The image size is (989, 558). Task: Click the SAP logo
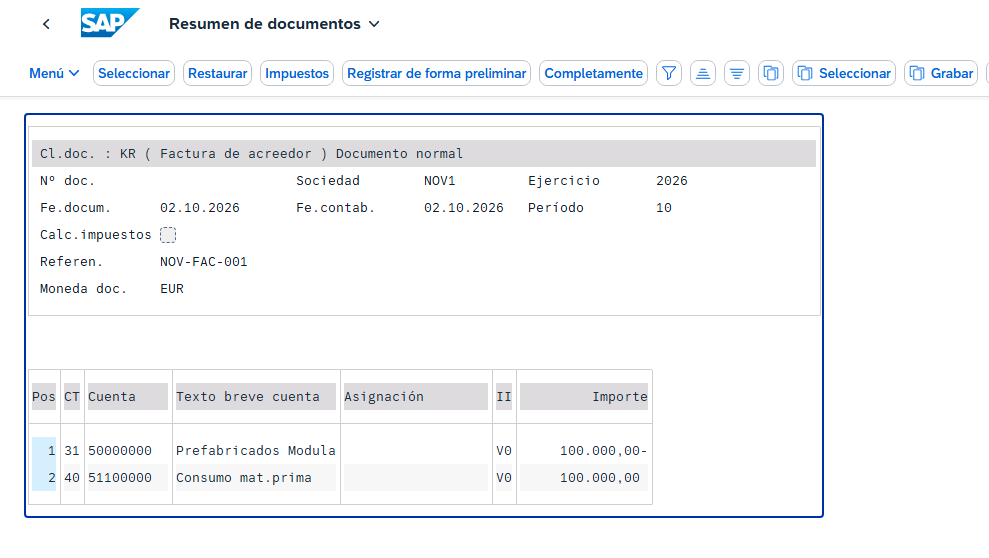point(110,23)
